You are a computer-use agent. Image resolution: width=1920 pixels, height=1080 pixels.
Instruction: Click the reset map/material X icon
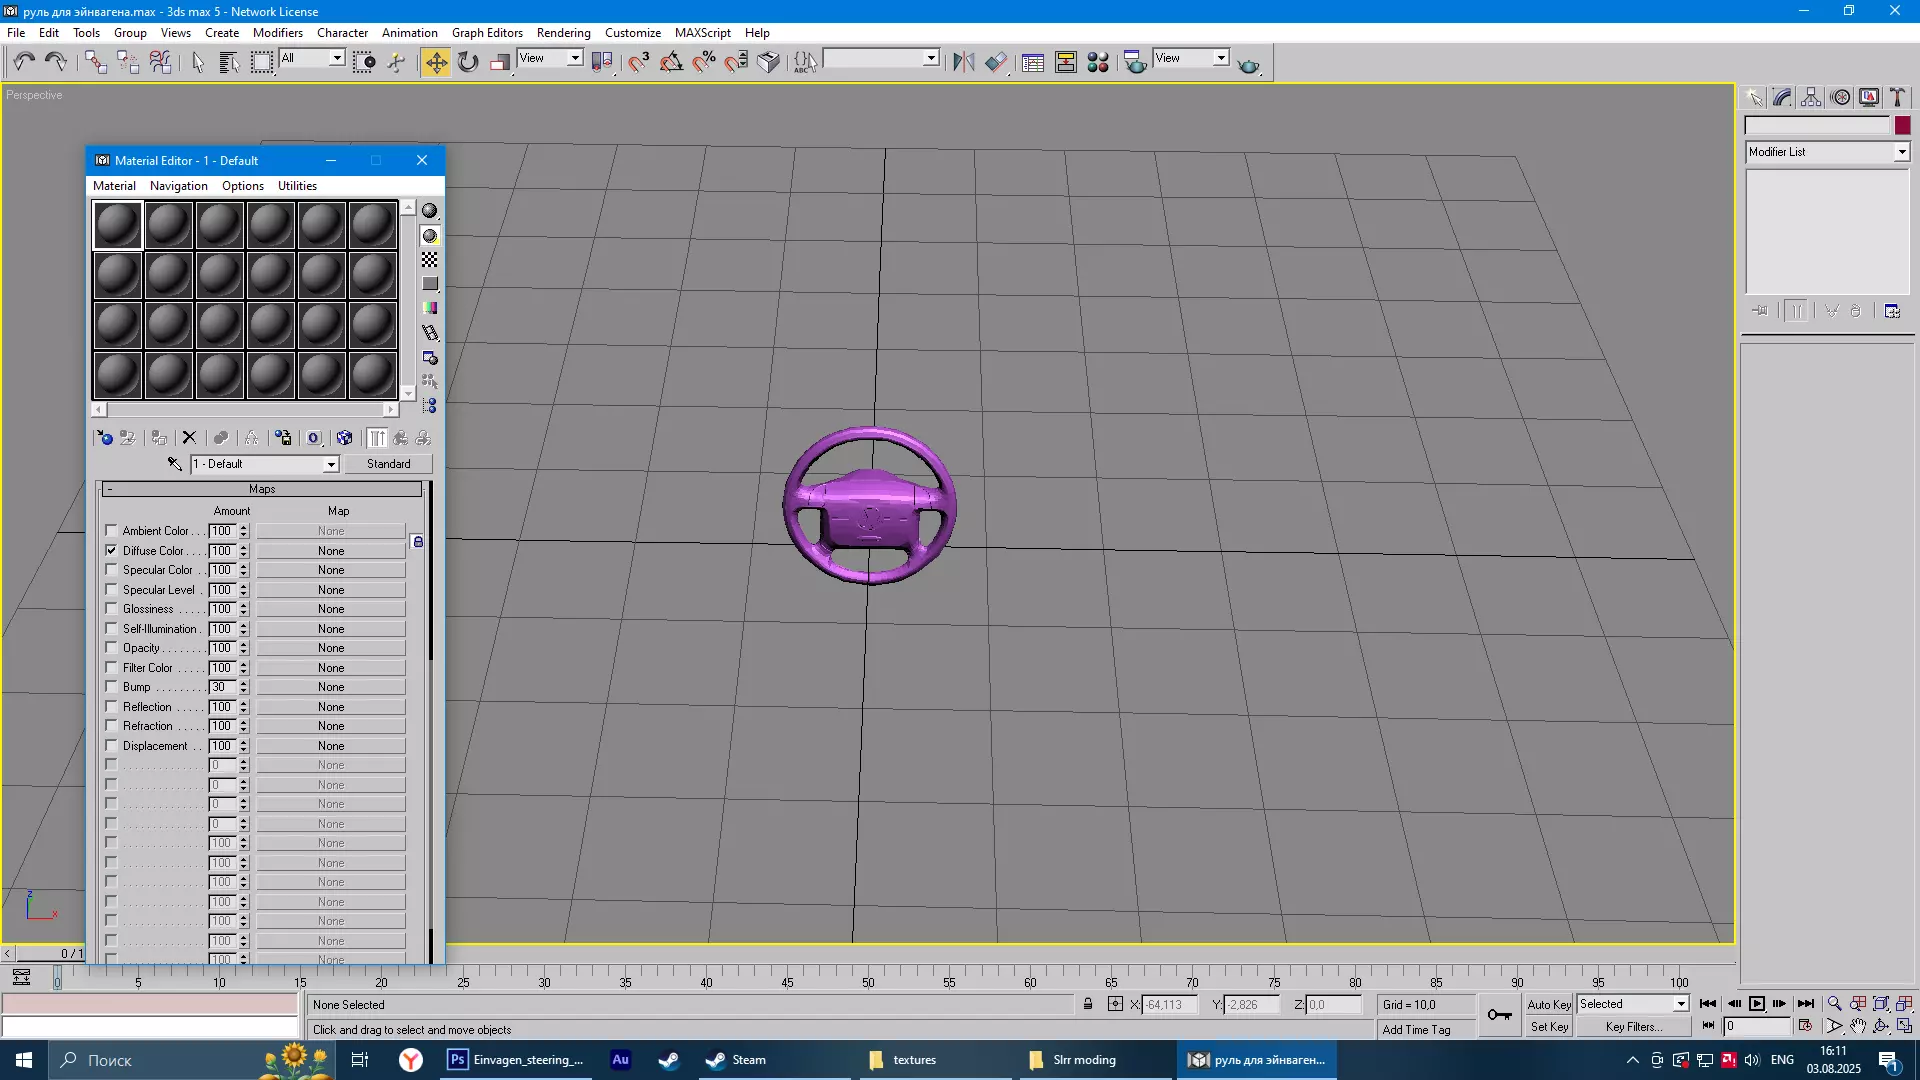coord(189,438)
